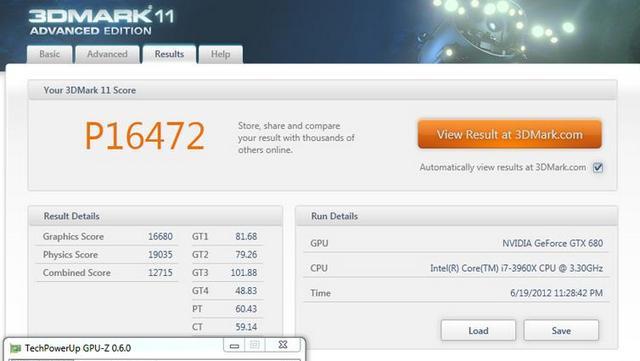Click the GPU-Z app icon
Viewport: 640px width, 361px height.
tap(15, 348)
